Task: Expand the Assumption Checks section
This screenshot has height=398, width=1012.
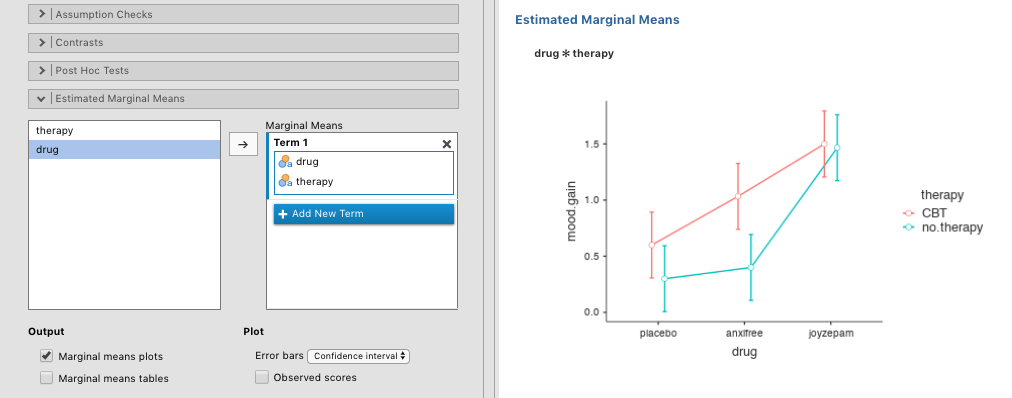Action: [243, 14]
